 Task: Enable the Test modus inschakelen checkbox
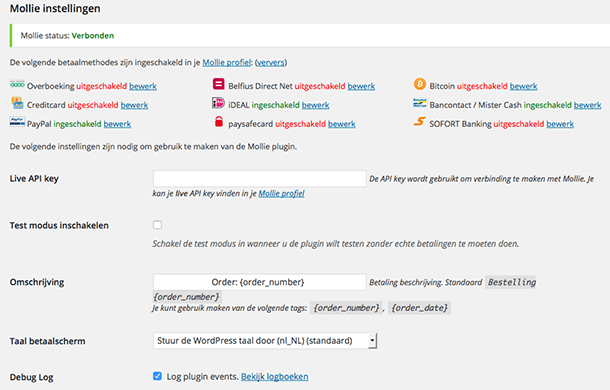(x=157, y=225)
